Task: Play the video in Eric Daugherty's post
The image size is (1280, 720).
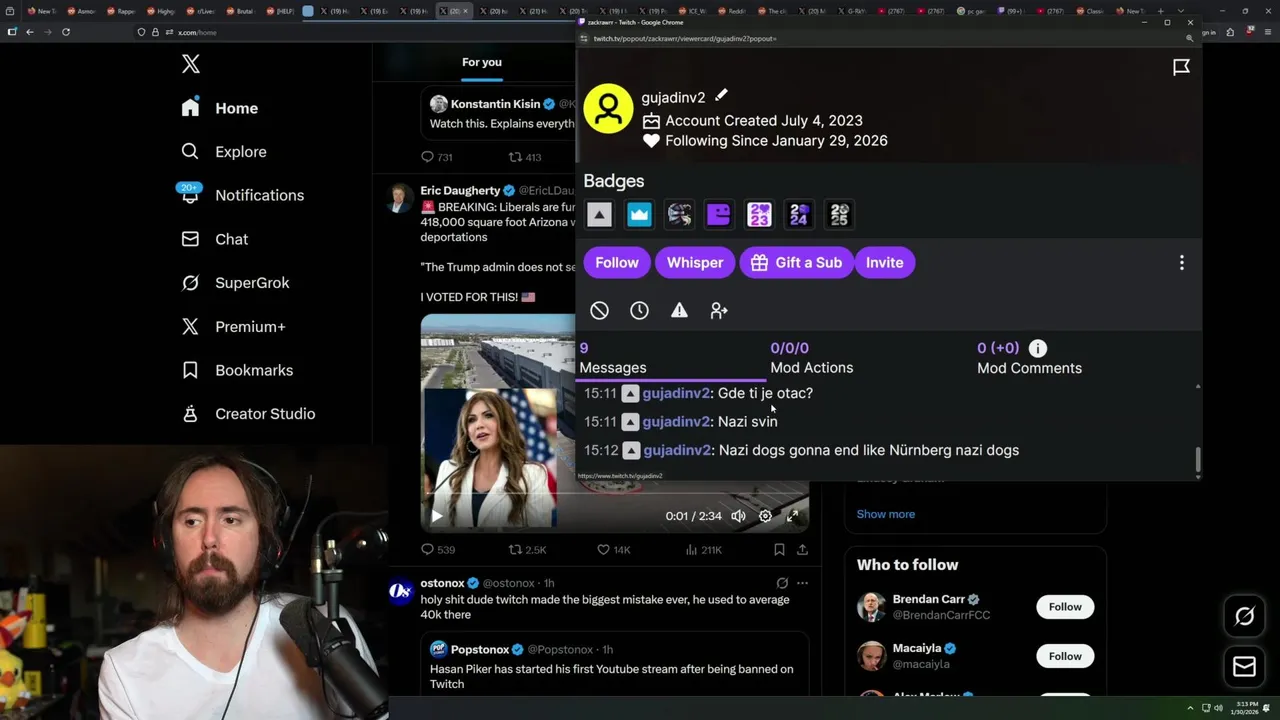Action: coord(436,516)
